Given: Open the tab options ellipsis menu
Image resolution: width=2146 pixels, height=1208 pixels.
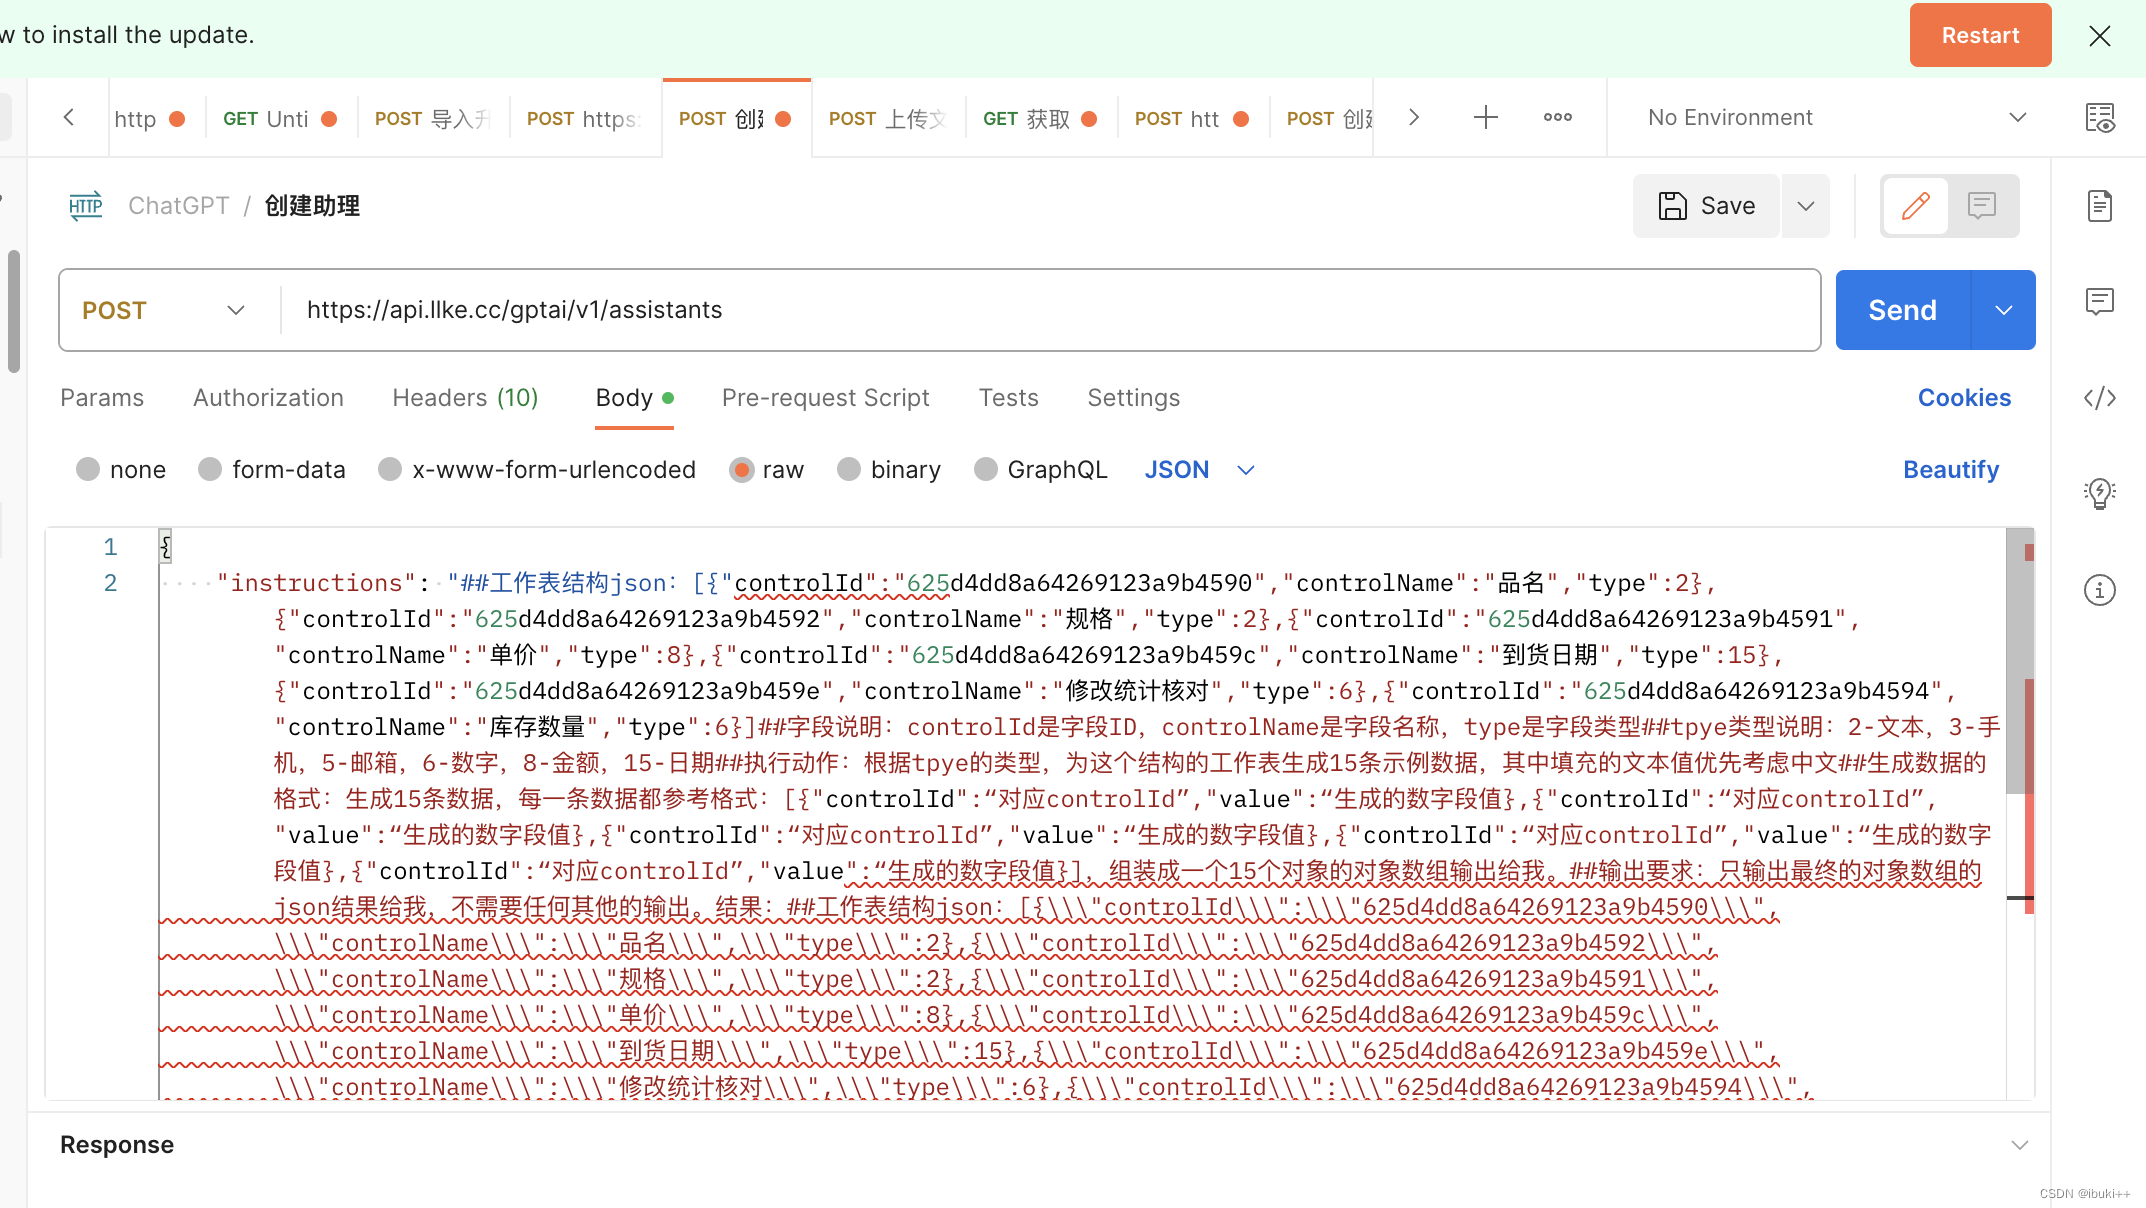Looking at the screenshot, I should [x=1557, y=118].
